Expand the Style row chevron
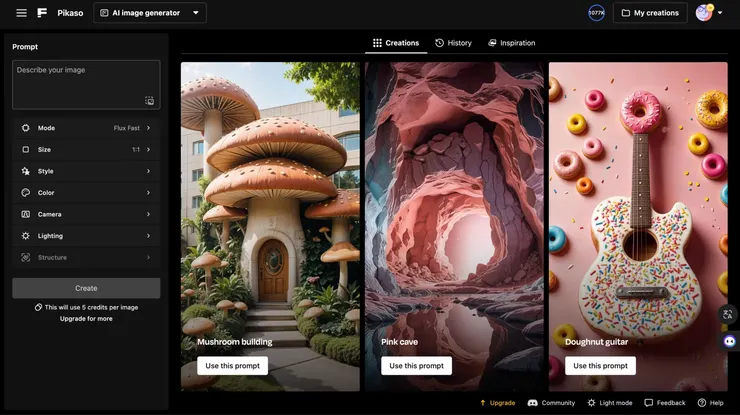The height and width of the screenshot is (415, 740). 148,171
